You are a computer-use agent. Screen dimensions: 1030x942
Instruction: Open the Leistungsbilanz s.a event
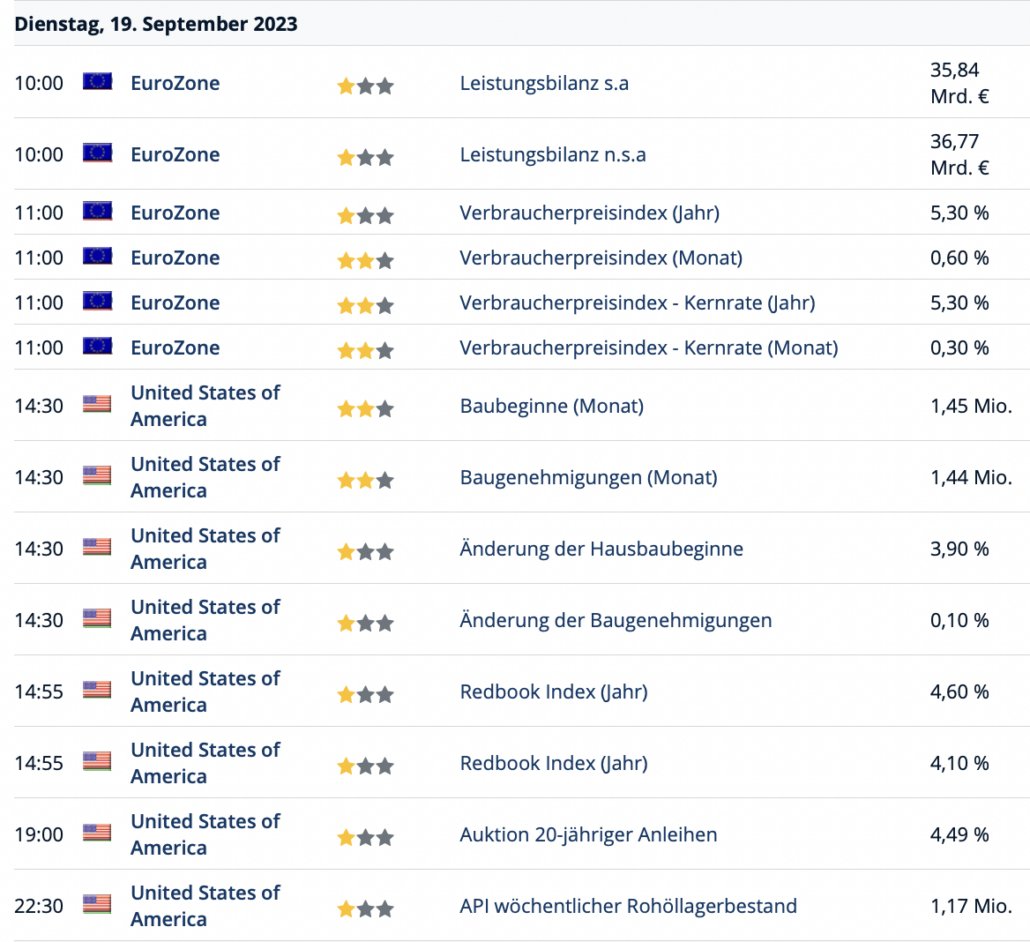pos(544,83)
